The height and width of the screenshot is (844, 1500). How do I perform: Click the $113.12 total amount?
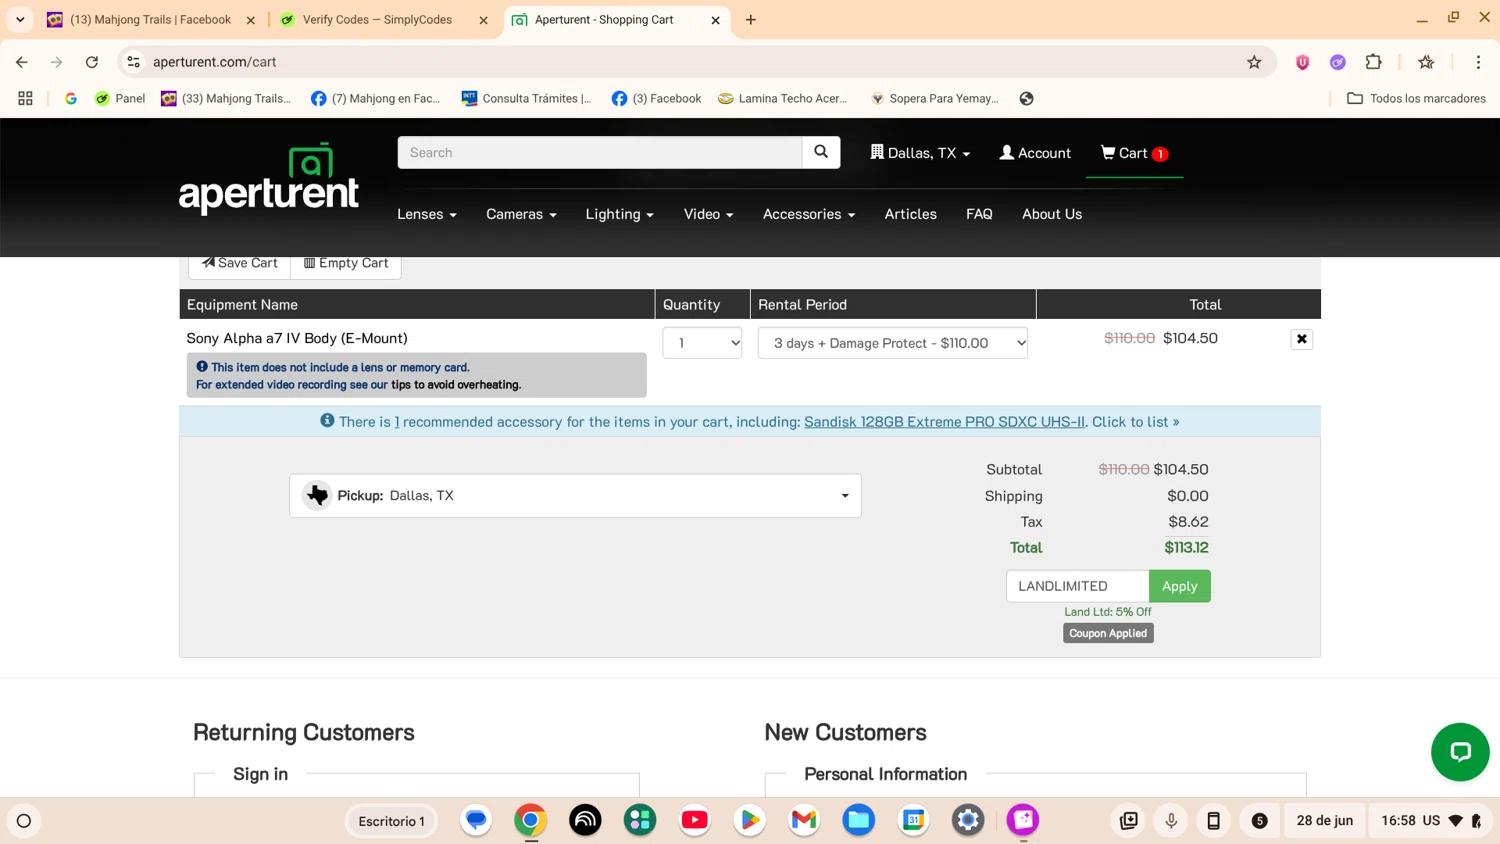point(1186,548)
